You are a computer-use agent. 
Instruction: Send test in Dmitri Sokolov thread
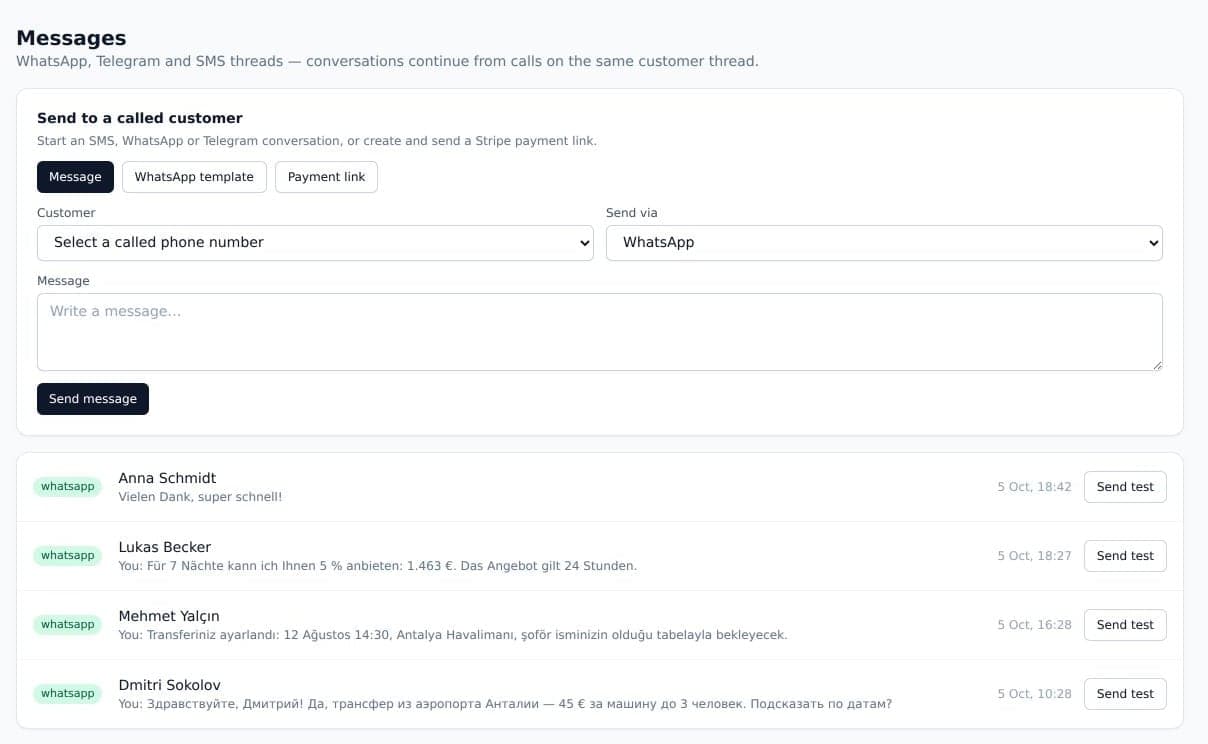point(1125,694)
